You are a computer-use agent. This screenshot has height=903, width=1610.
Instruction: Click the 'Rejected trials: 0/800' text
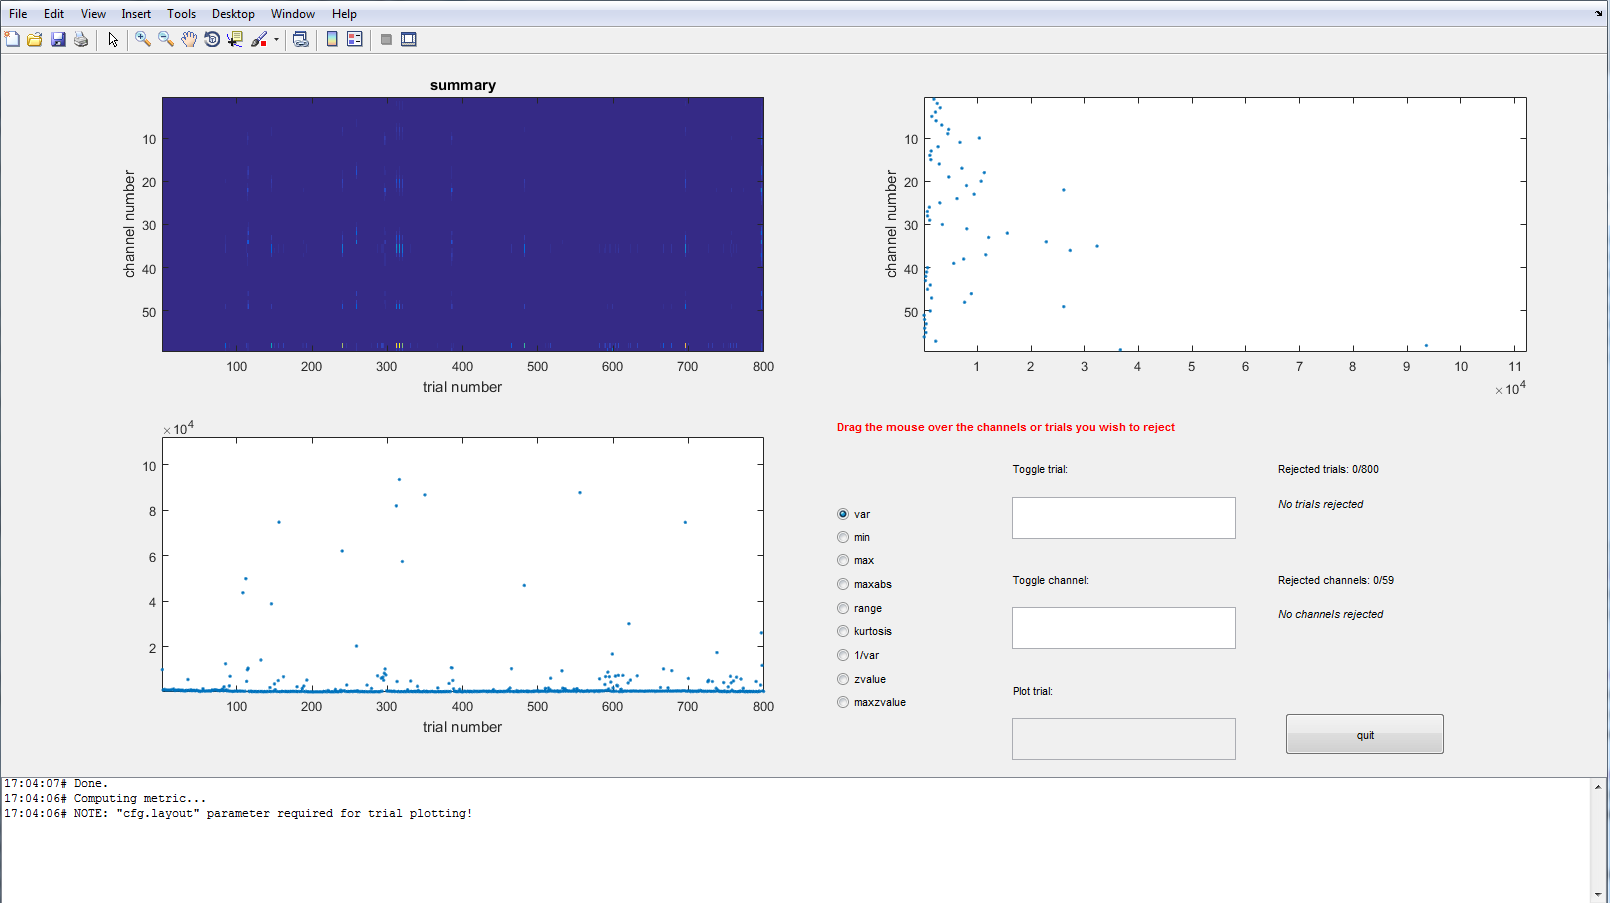(x=1328, y=469)
